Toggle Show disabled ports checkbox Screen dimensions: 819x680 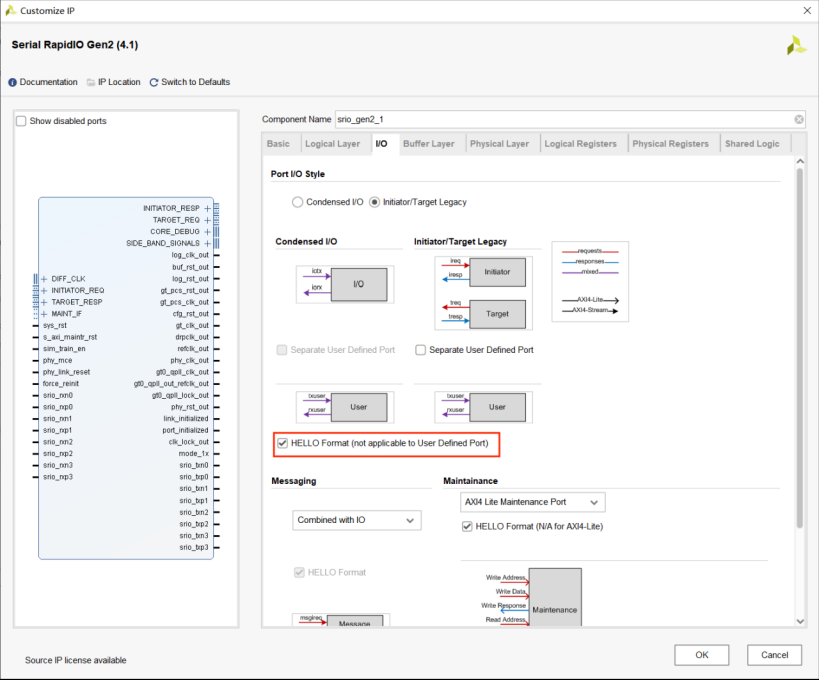pyautogui.click(x=21, y=121)
